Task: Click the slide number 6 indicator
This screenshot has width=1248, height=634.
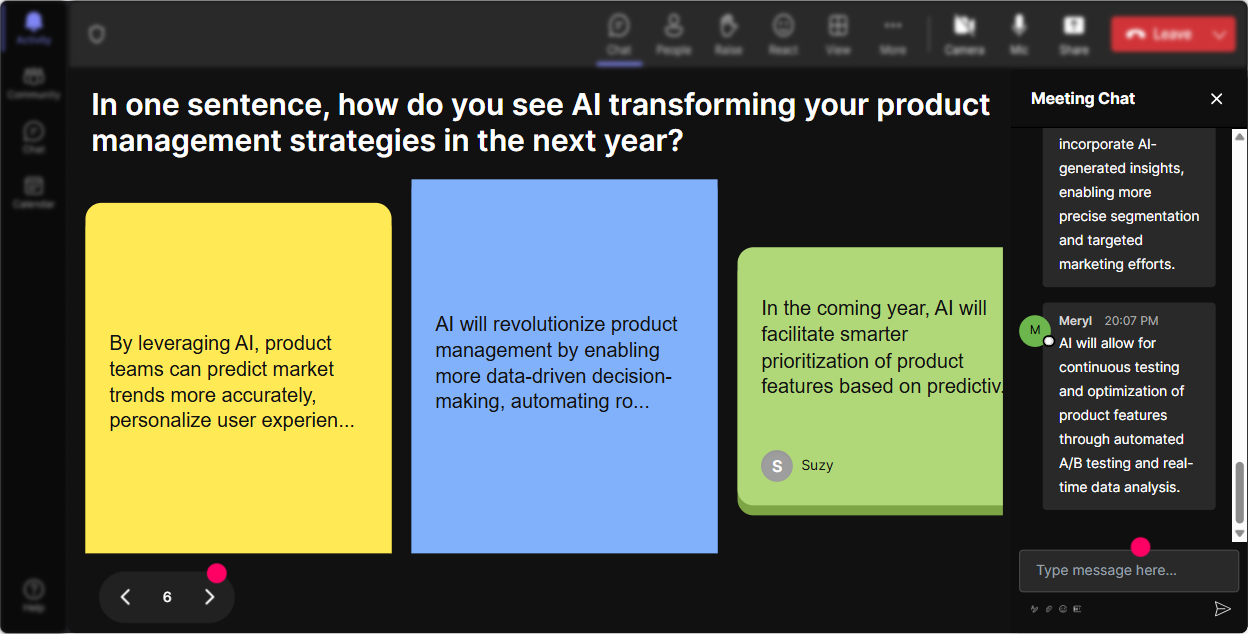Action: [167, 597]
